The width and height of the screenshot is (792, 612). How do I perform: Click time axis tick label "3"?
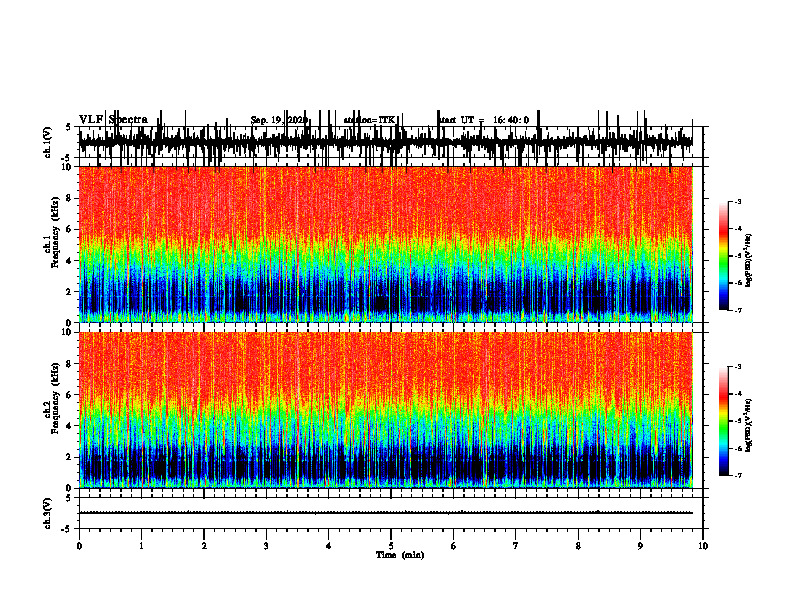[x=266, y=546]
